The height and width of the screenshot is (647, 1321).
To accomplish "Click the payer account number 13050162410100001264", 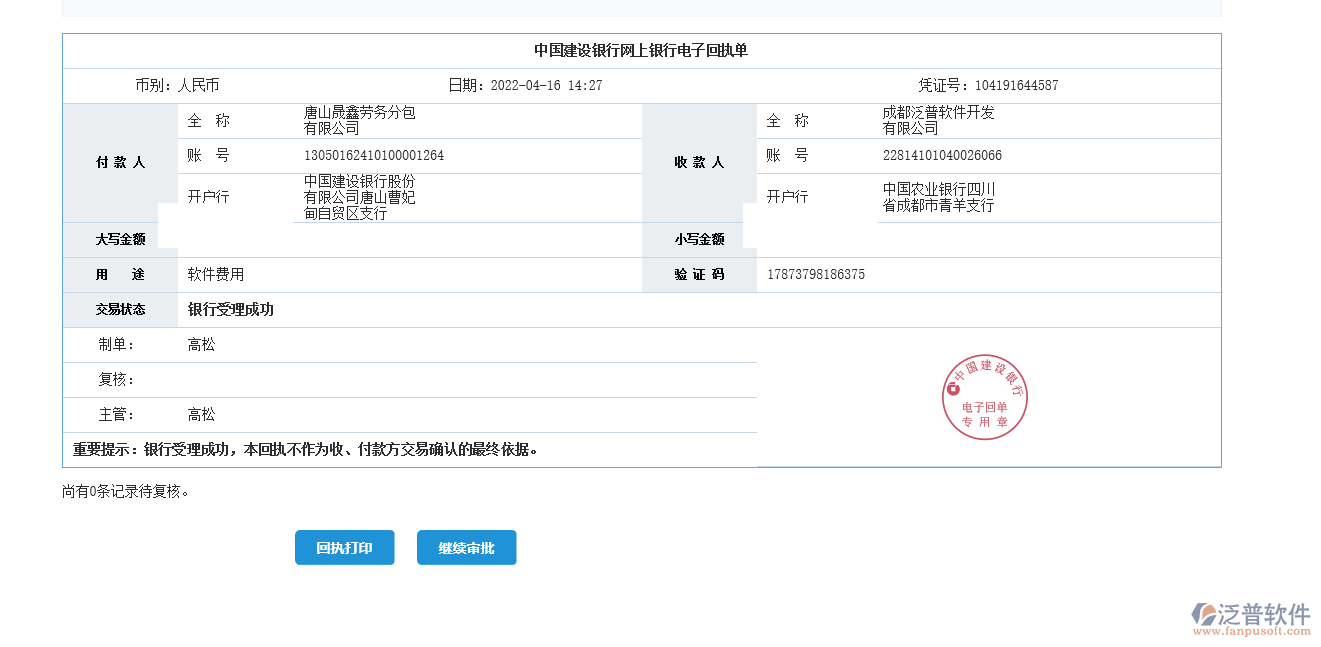I will point(372,156).
